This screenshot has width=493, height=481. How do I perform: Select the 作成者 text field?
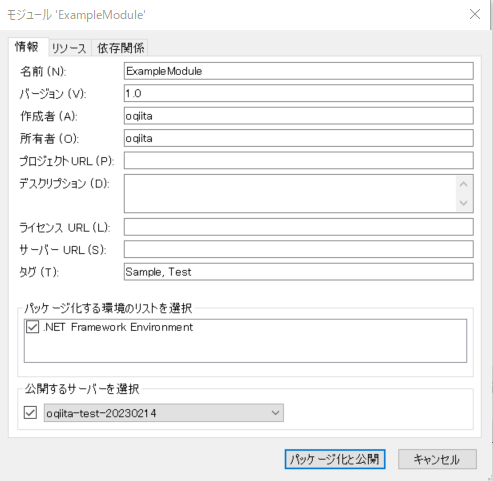[x=299, y=116]
